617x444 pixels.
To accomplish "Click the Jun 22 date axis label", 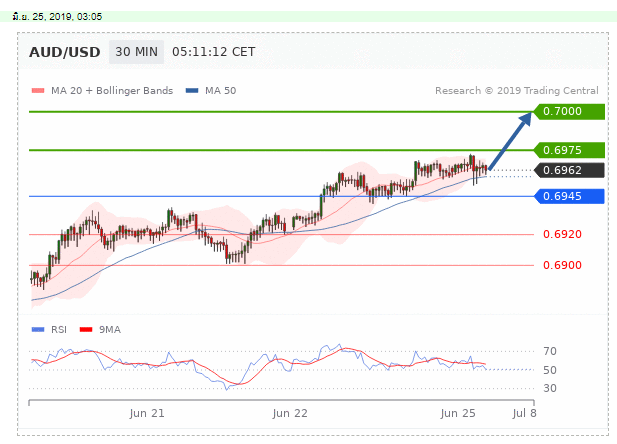I will click(x=290, y=413).
